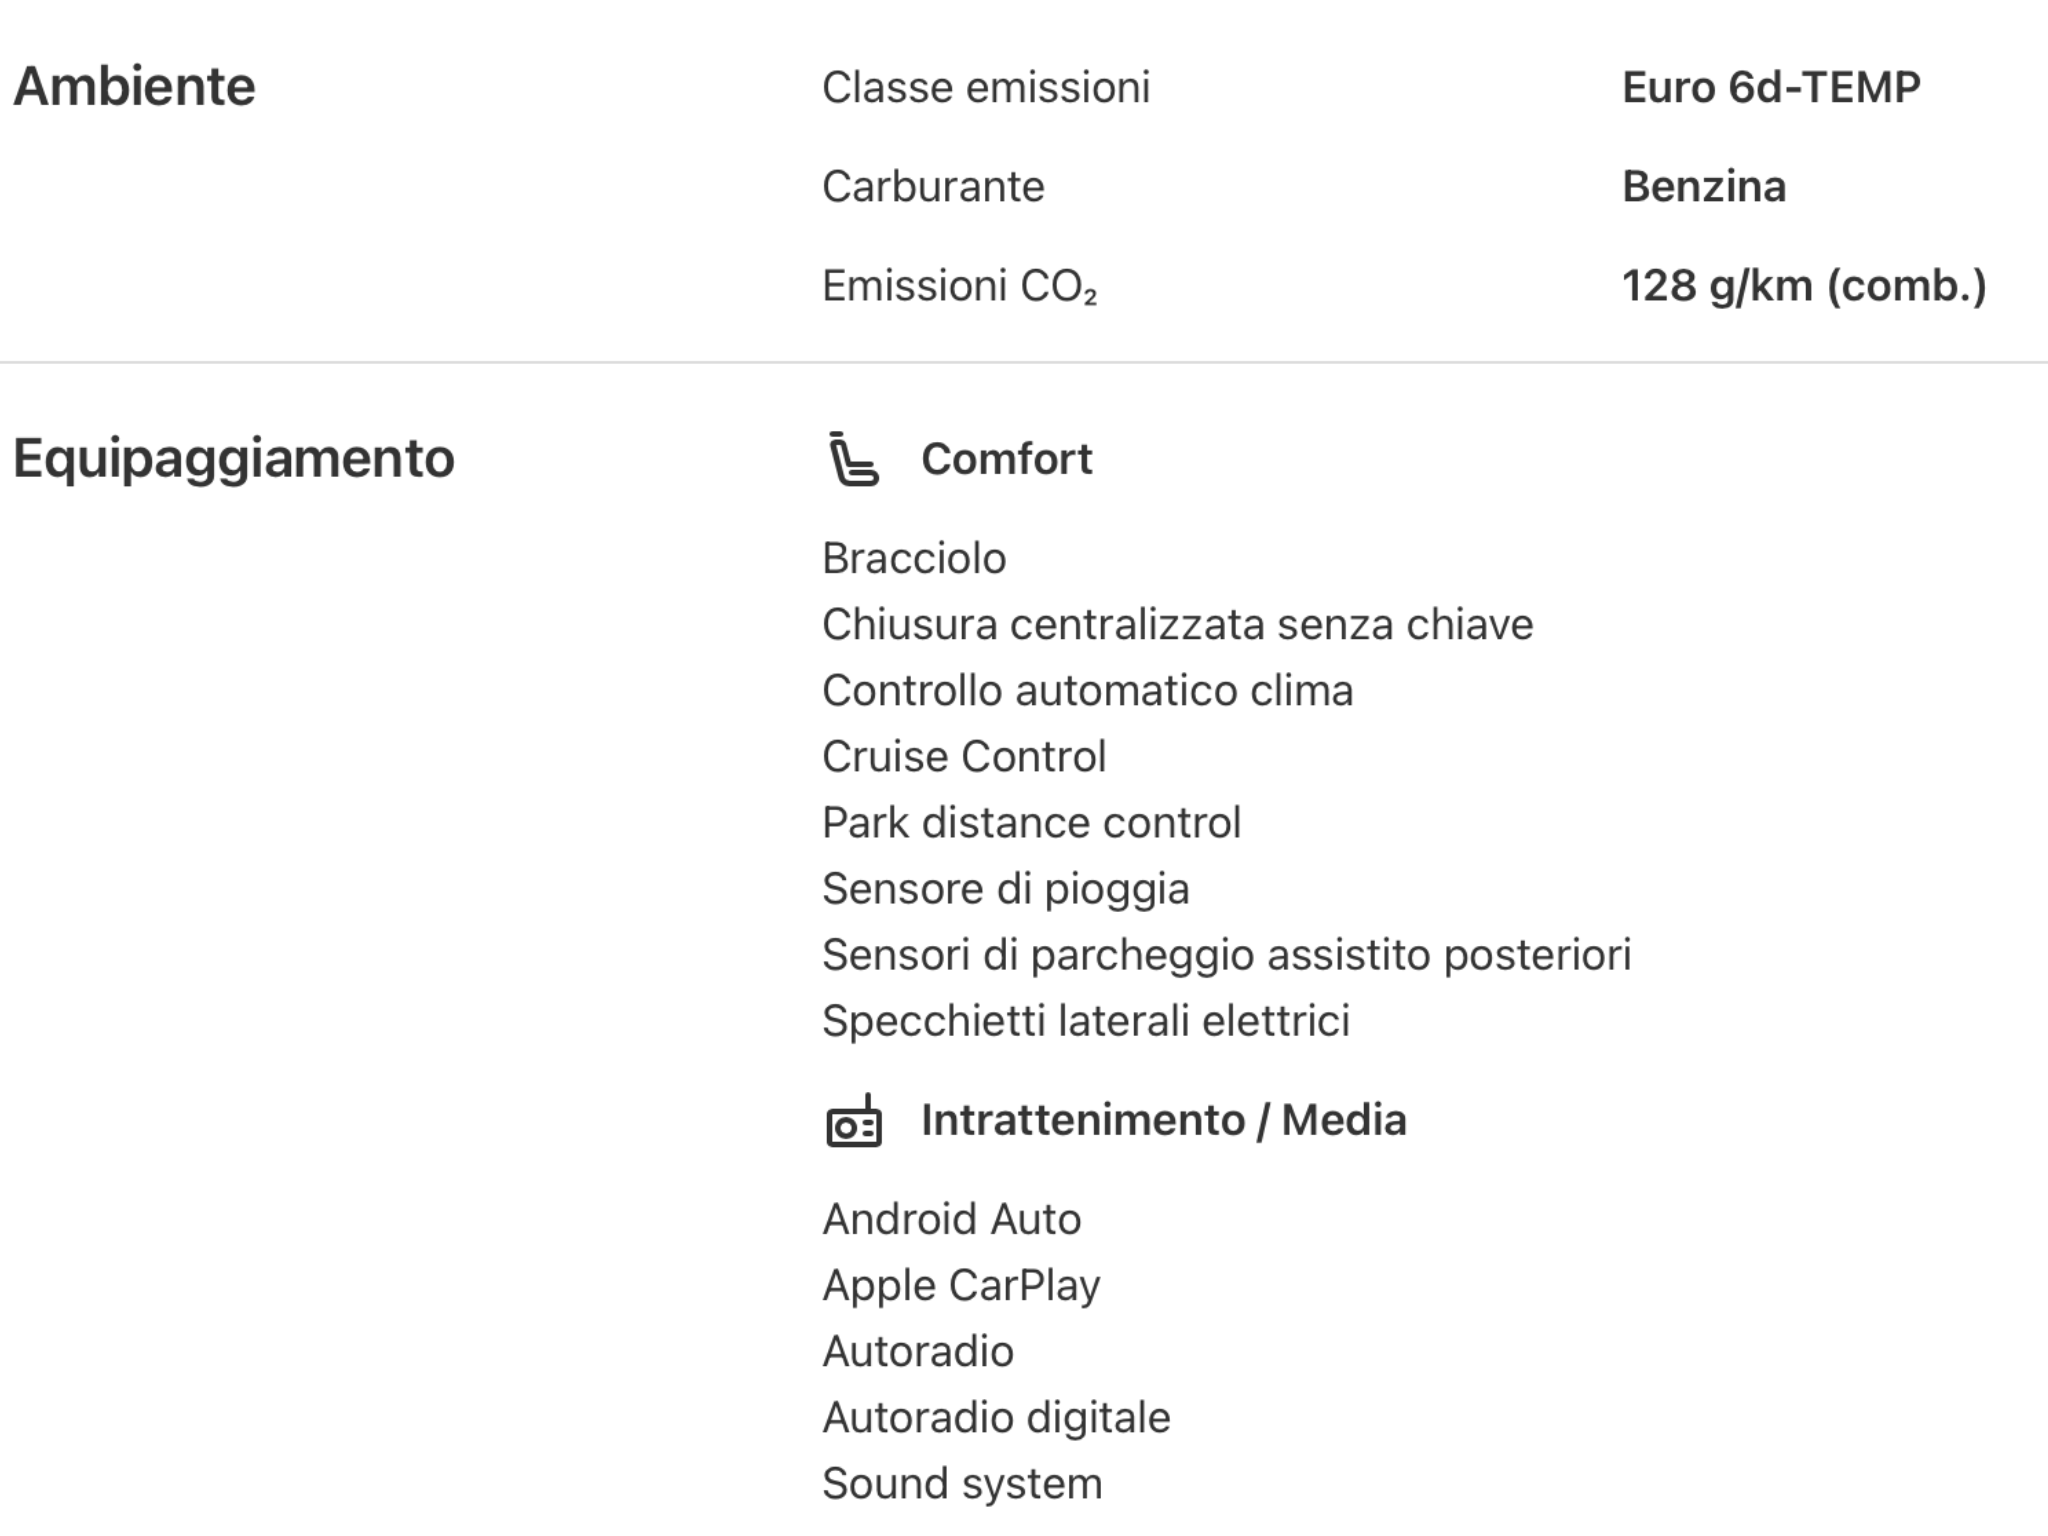This screenshot has height=1536, width=2048.
Task: Click the radio icon beside Intrattenimento / Media
Action: point(853,1121)
